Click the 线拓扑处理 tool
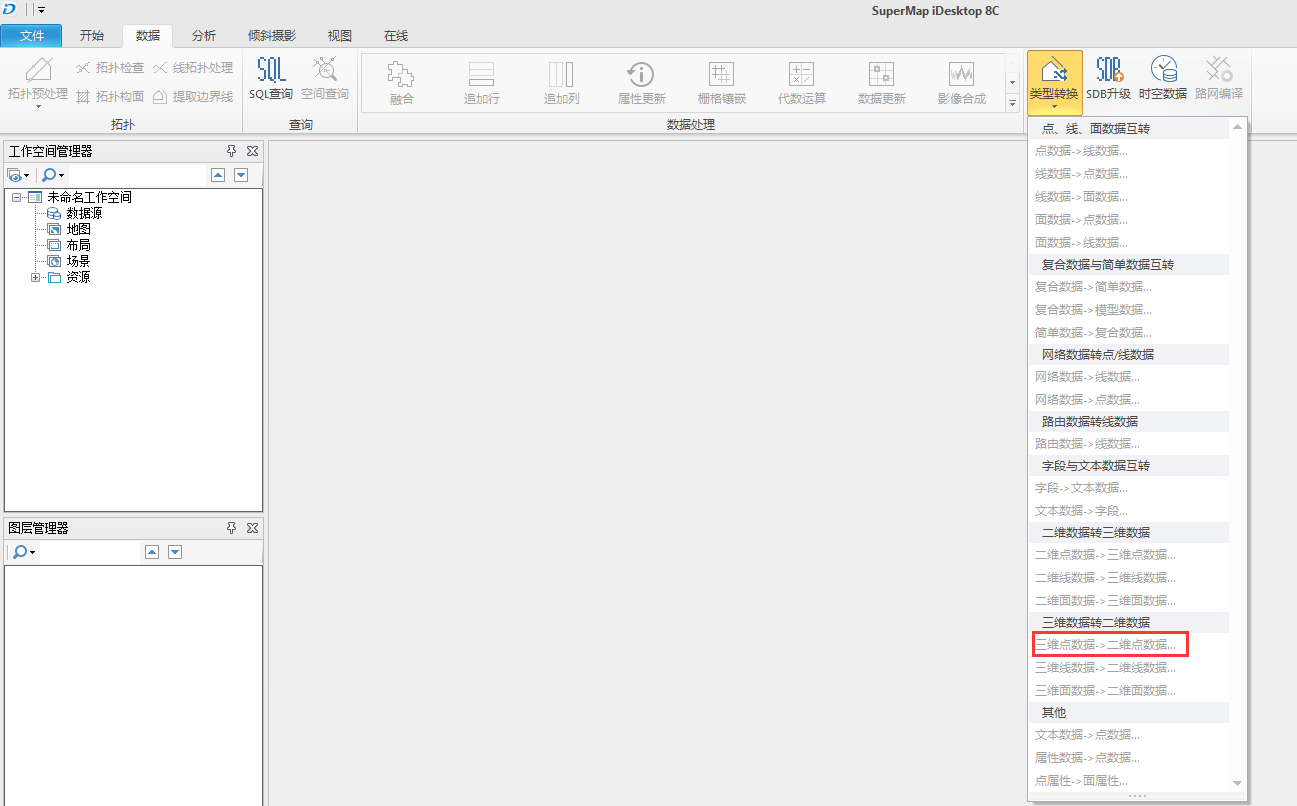 point(192,68)
